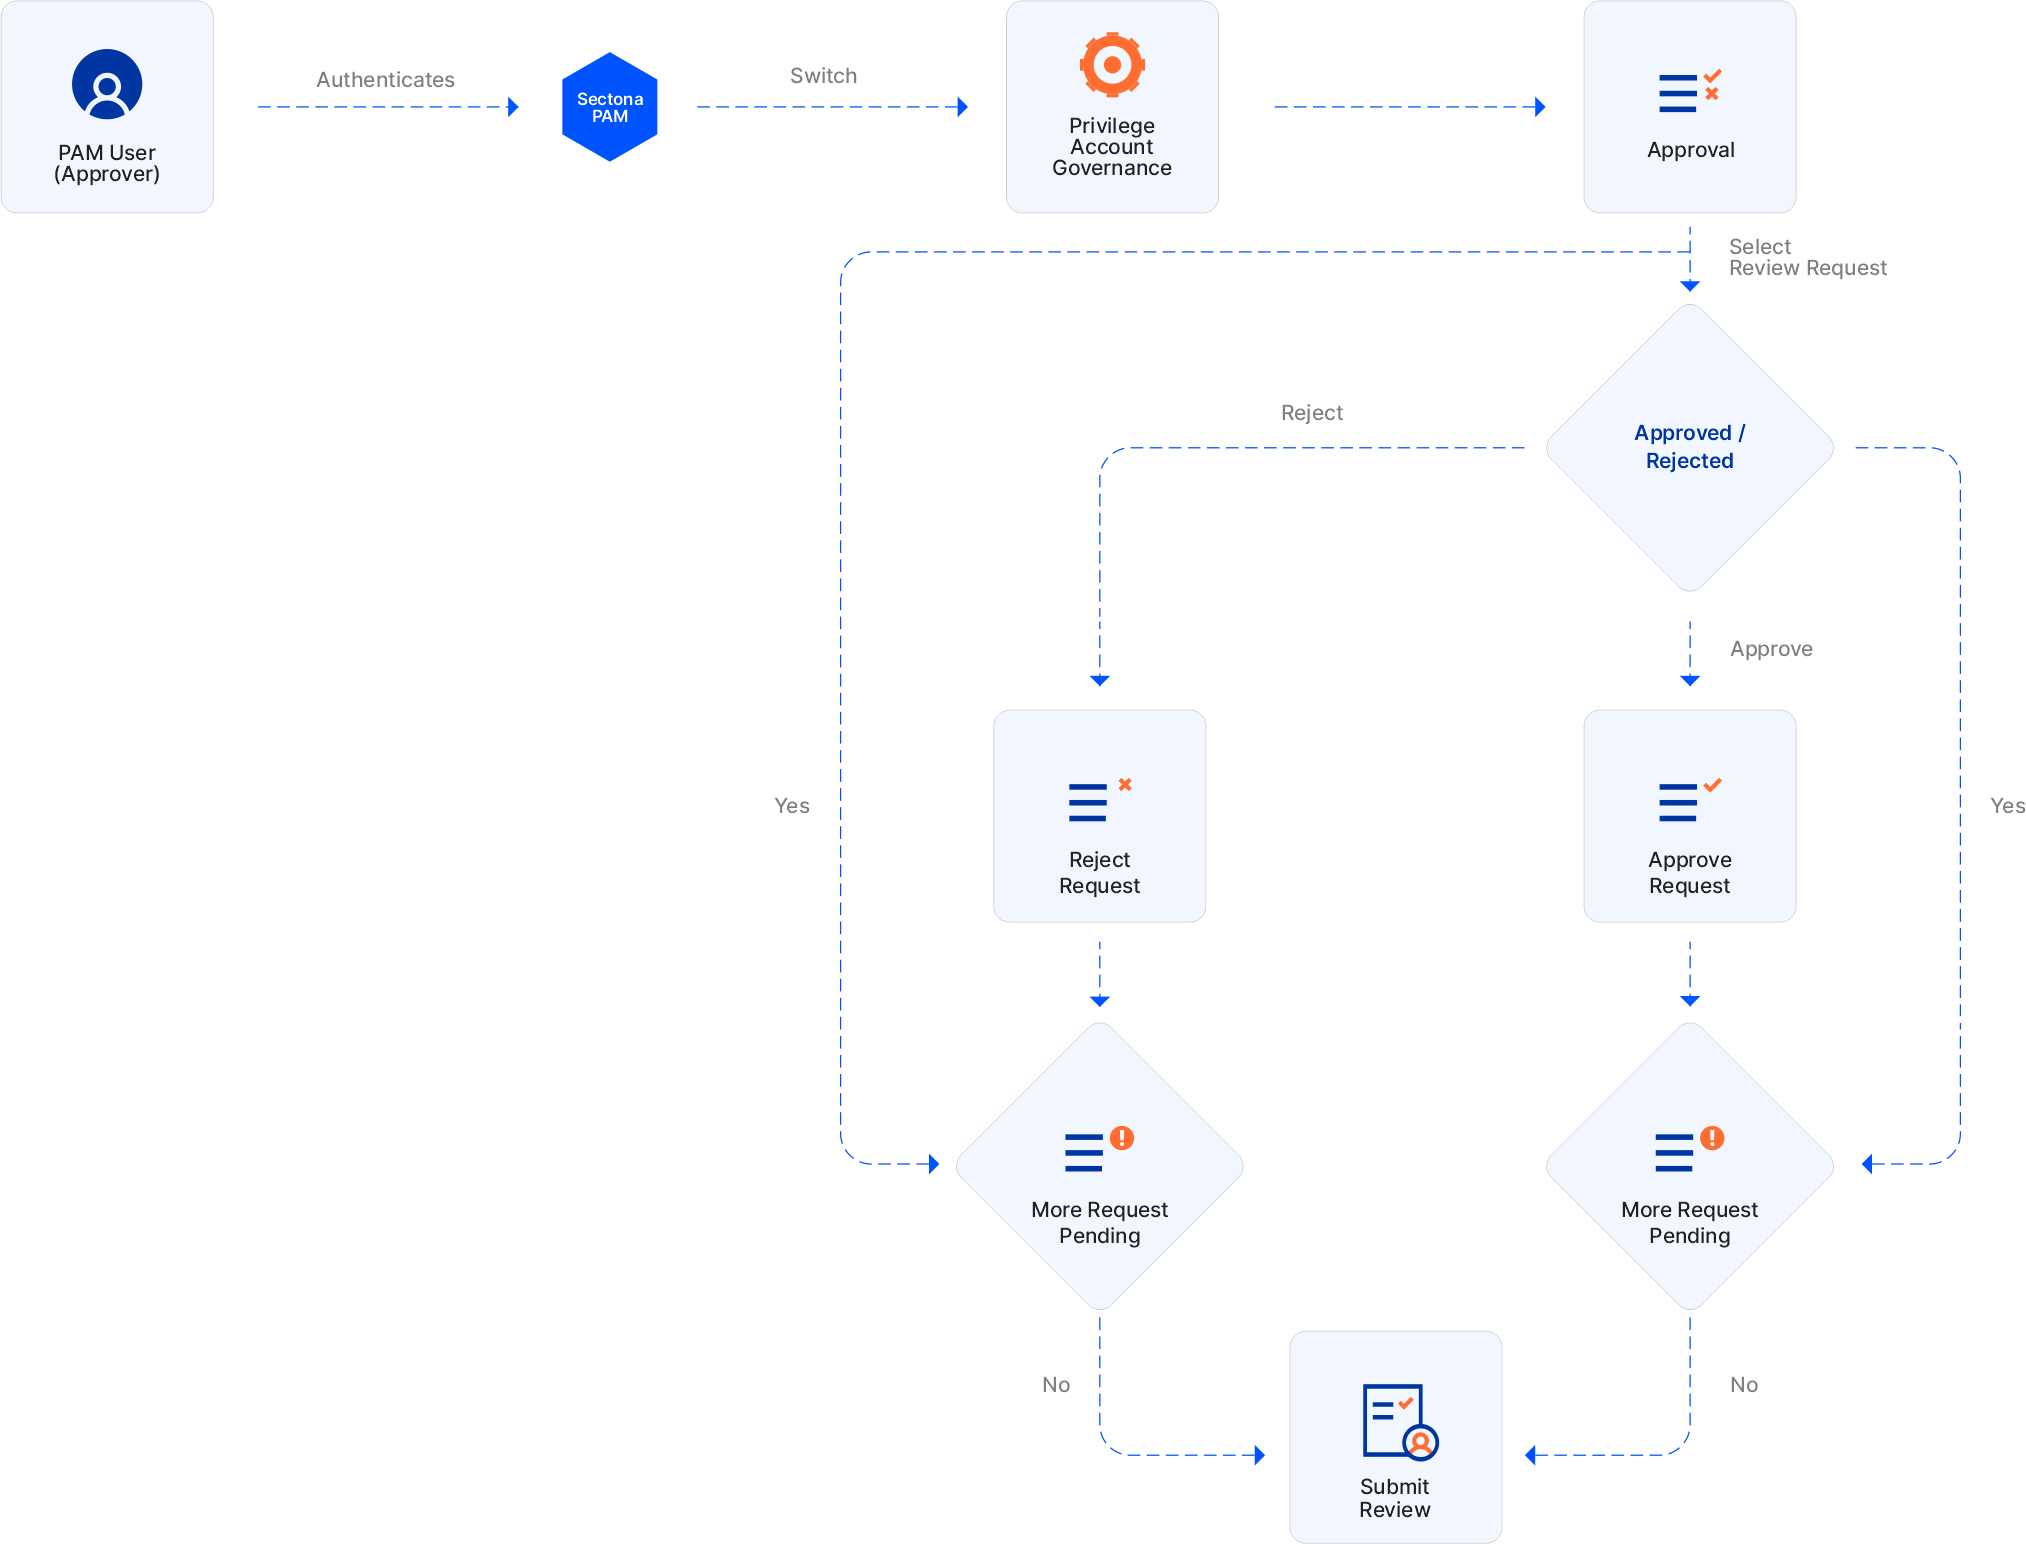Viewport: 2026px width, 1544px height.
Task: Click the Approve Request list icon with checkmark
Action: click(1689, 800)
